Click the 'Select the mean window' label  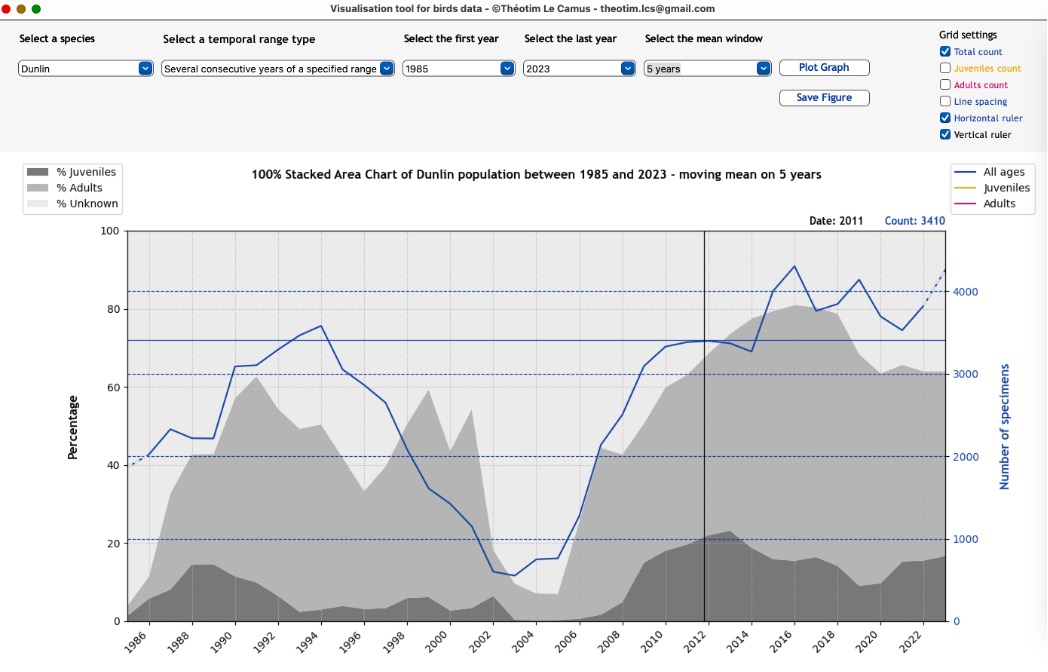click(x=704, y=39)
